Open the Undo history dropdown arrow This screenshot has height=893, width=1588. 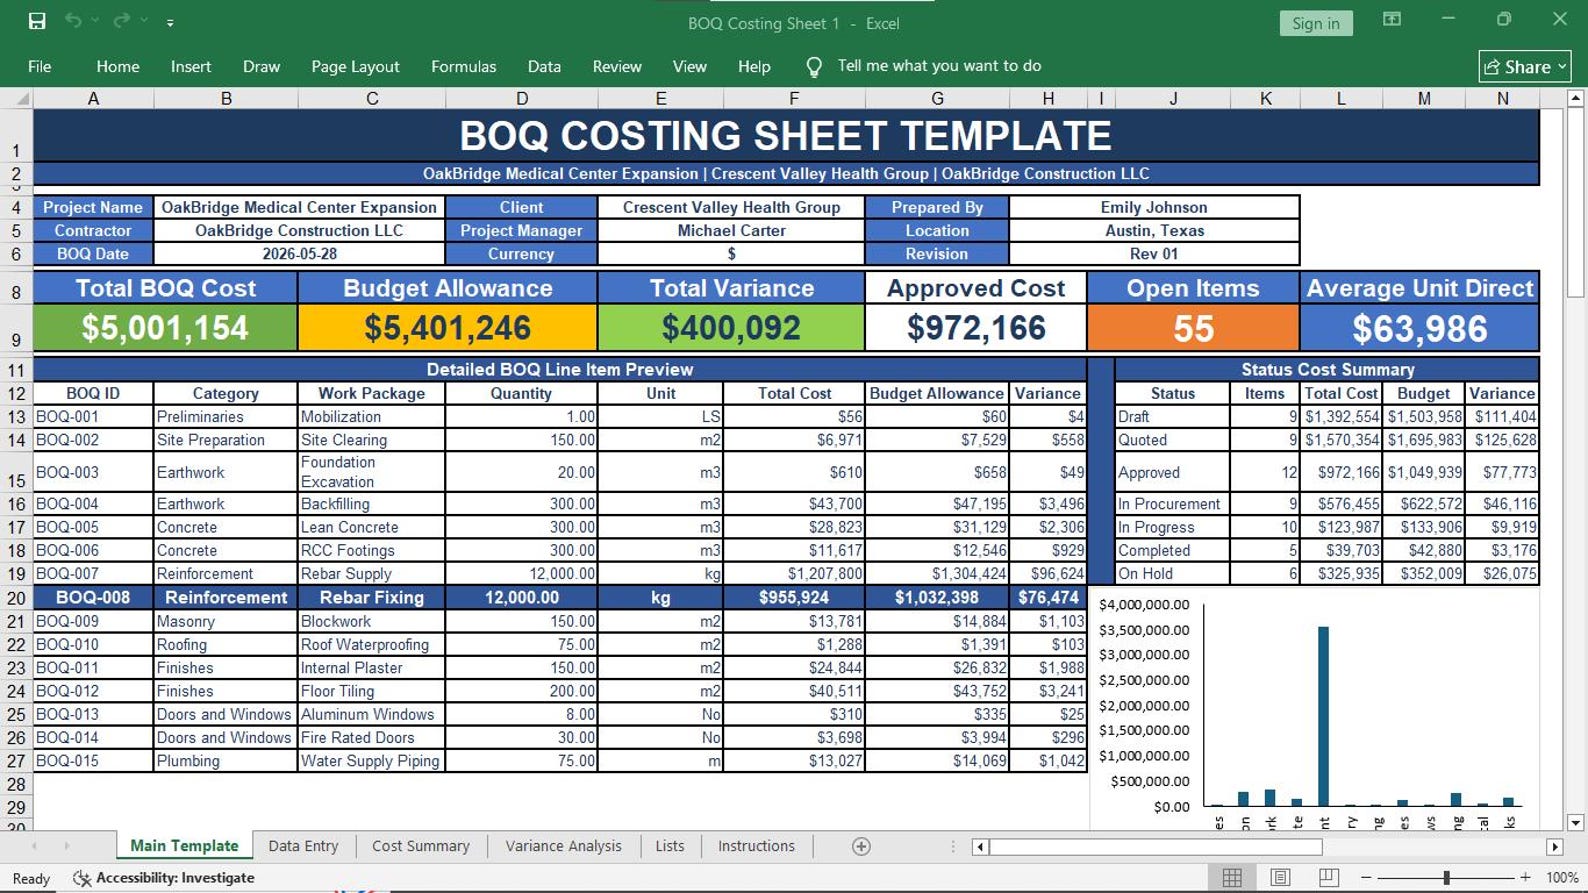coord(96,21)
